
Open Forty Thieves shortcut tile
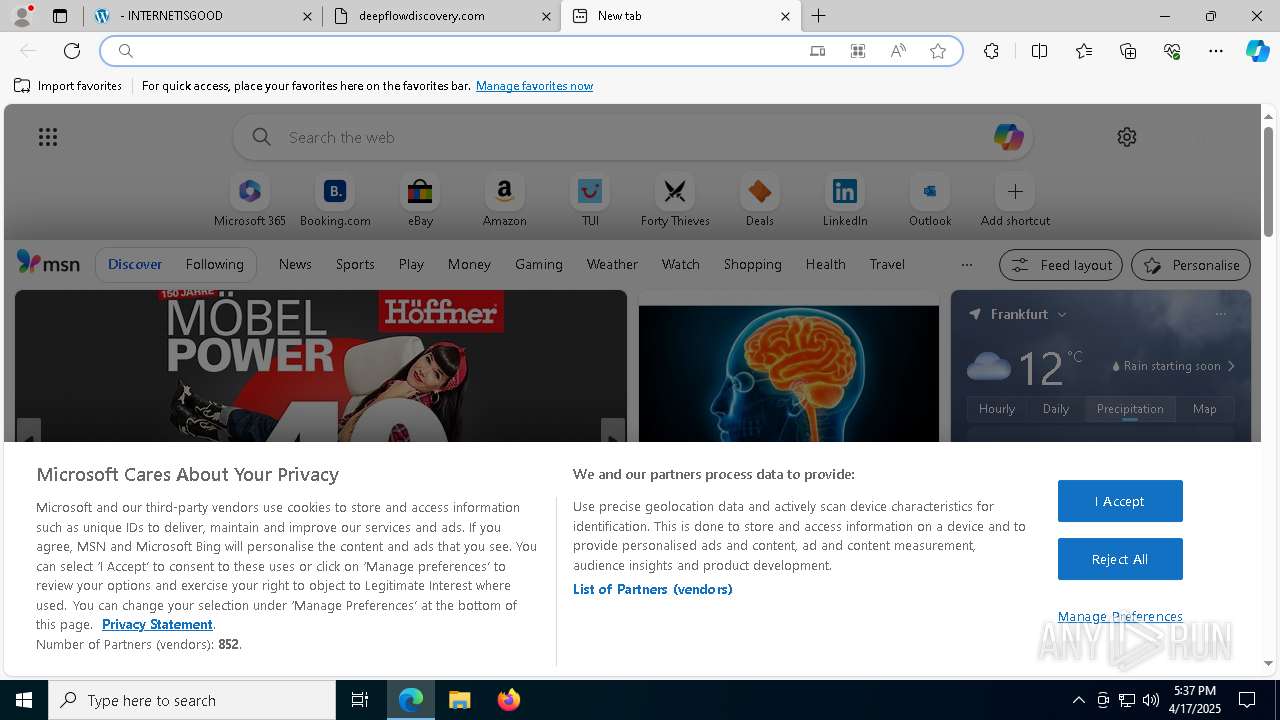click(x=675, y=201)
